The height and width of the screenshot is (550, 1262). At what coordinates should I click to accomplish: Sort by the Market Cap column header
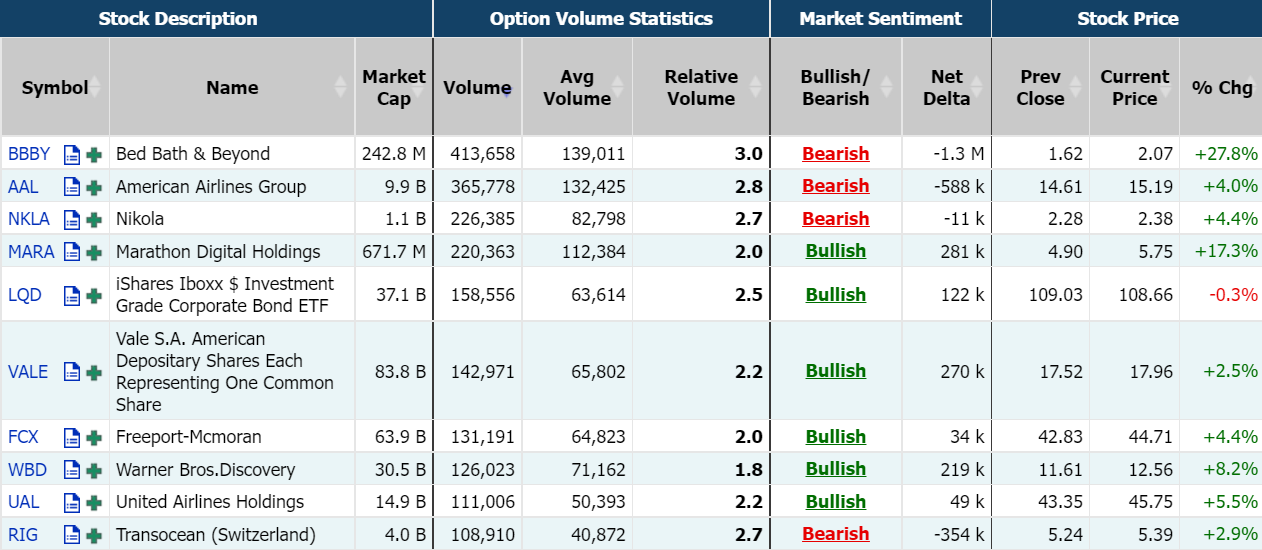click(x=393, y=88)
